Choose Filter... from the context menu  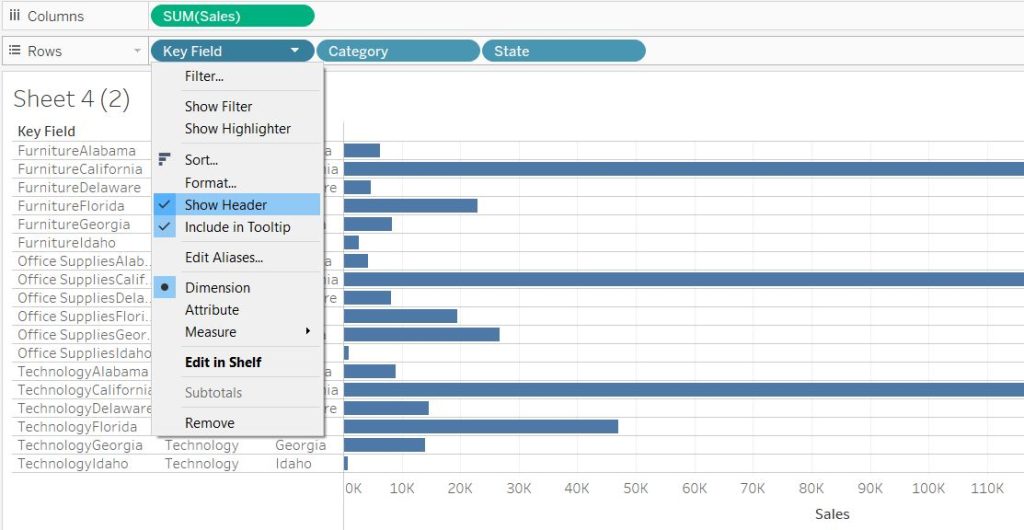(x=204, y=76)
